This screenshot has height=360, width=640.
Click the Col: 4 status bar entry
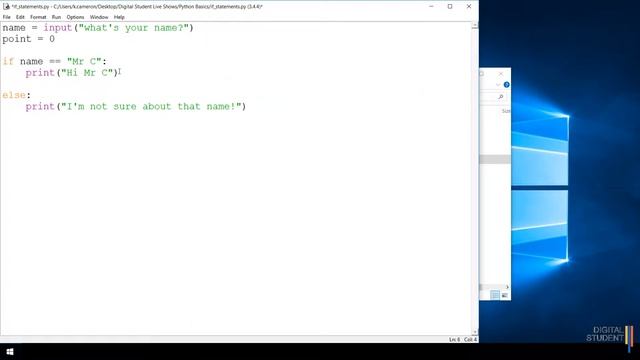[x=470, y=340]
